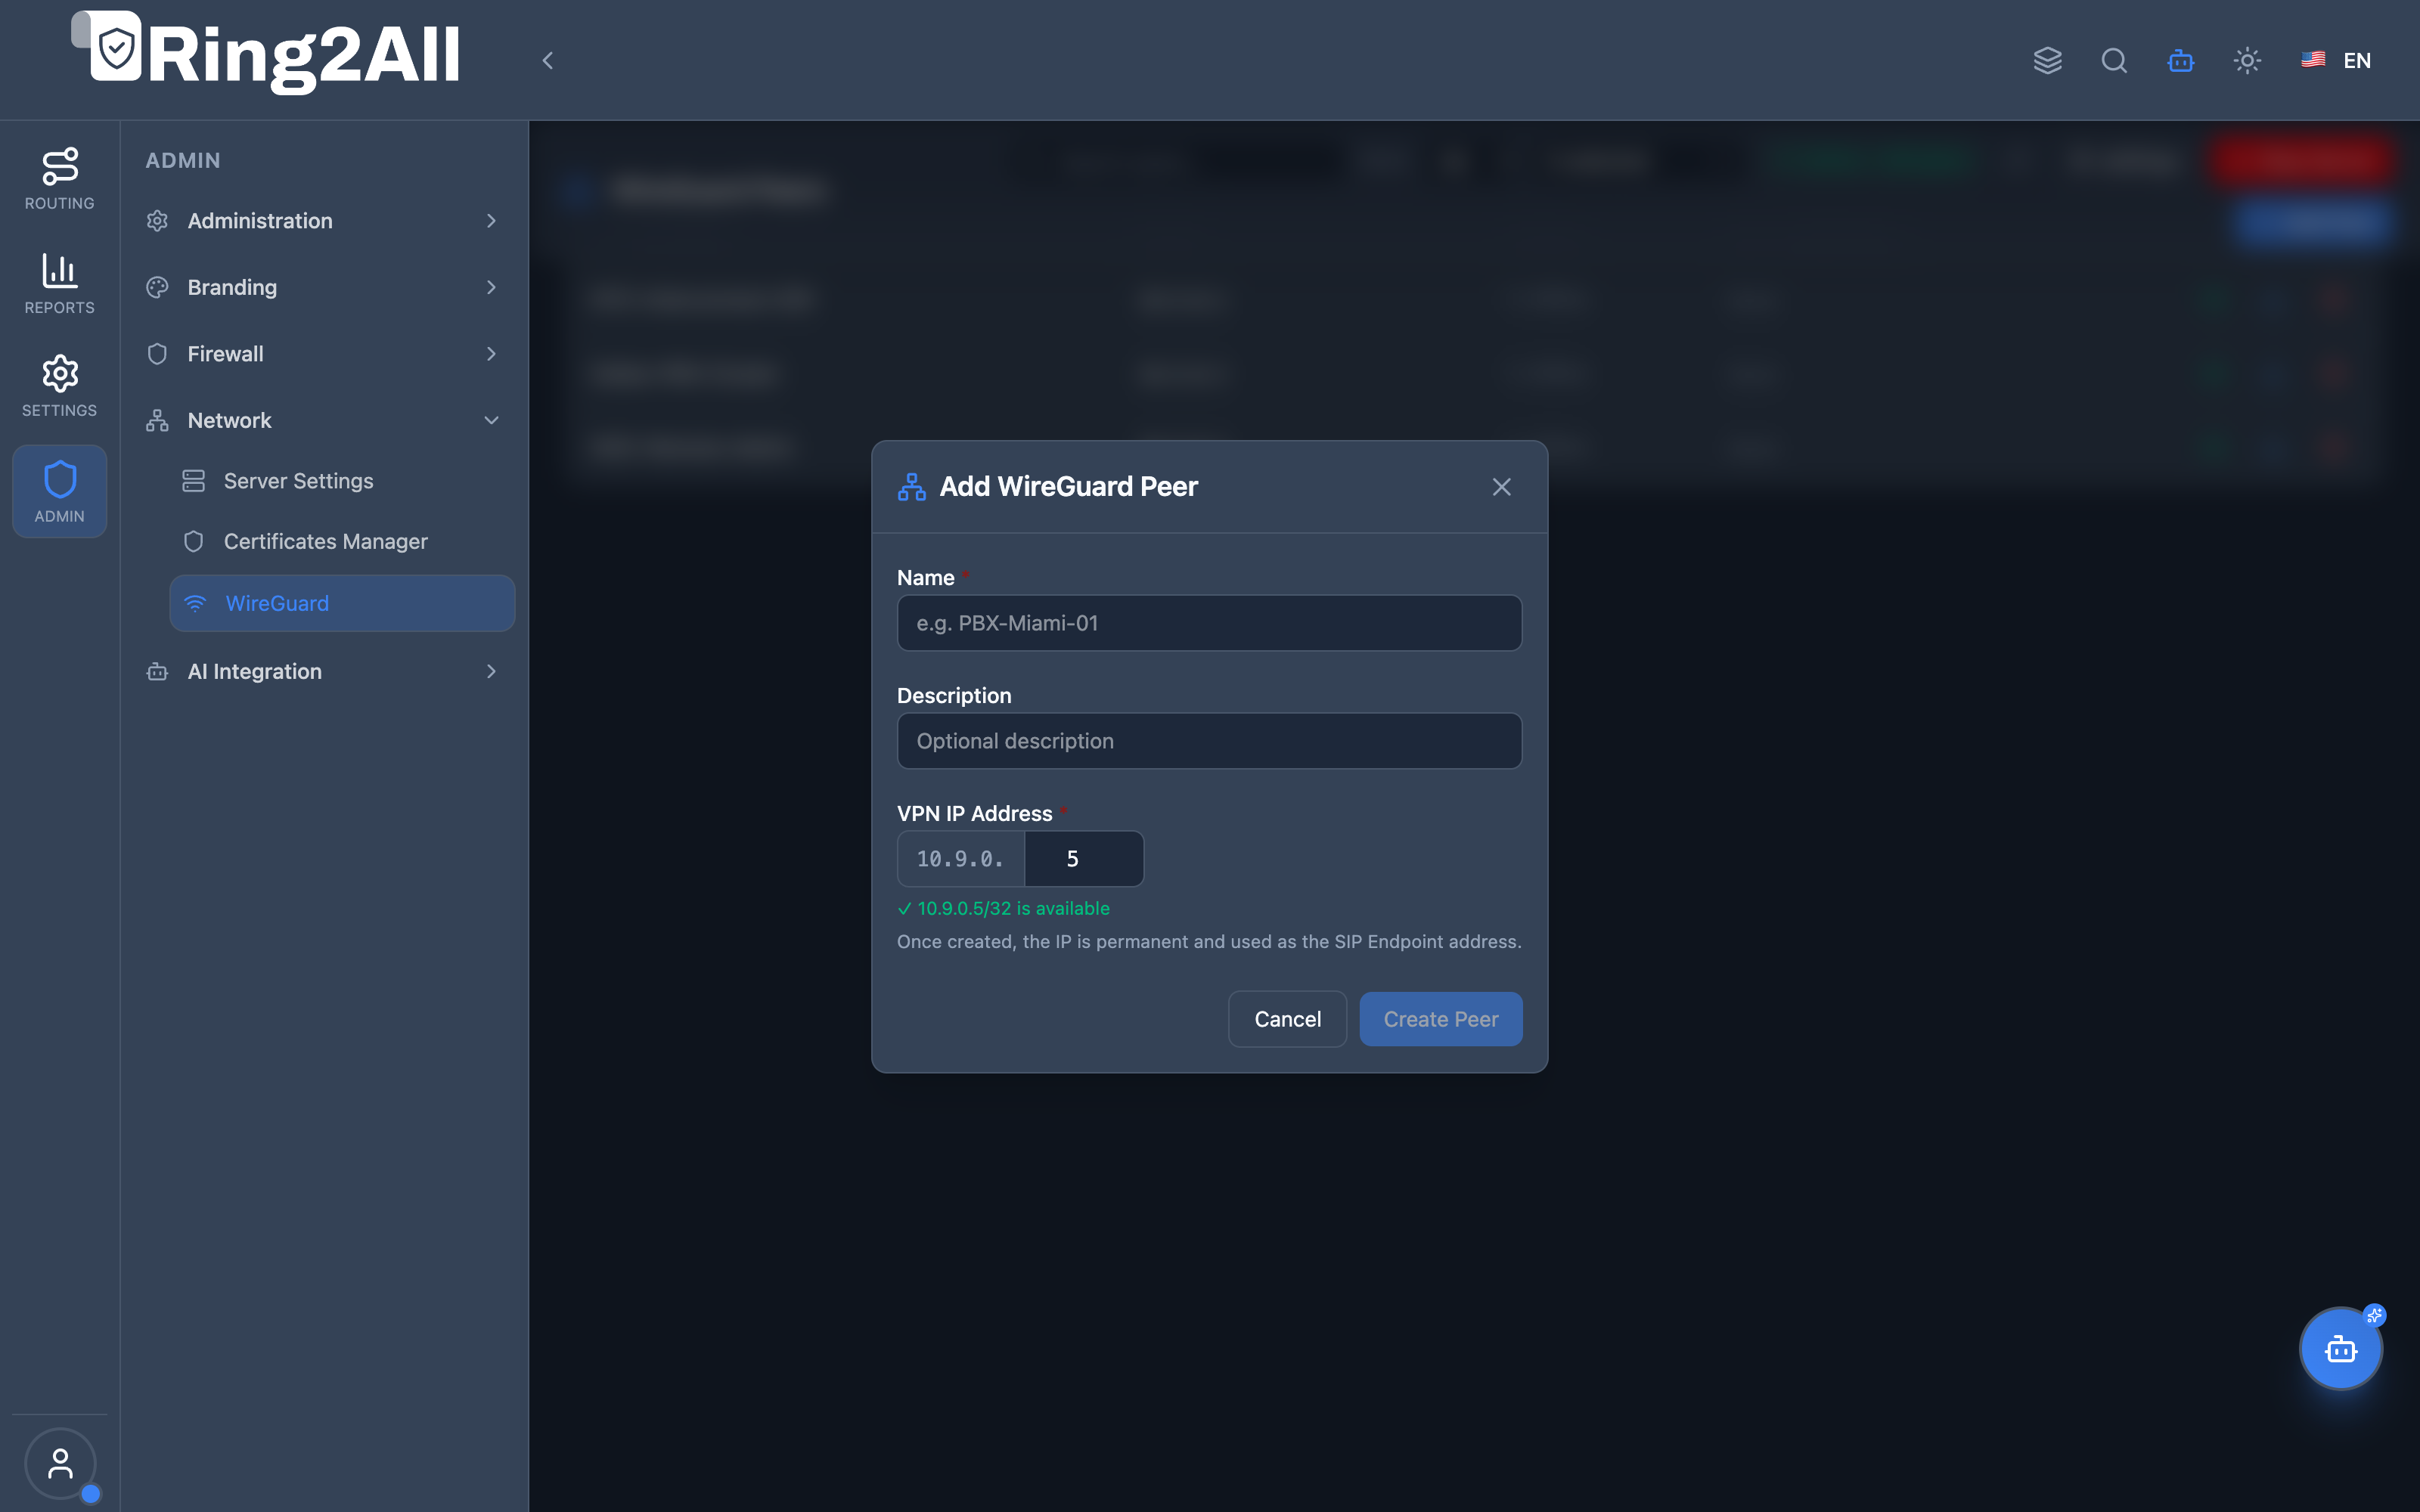Open the Settings section in sidebar

tap(59, 386)
